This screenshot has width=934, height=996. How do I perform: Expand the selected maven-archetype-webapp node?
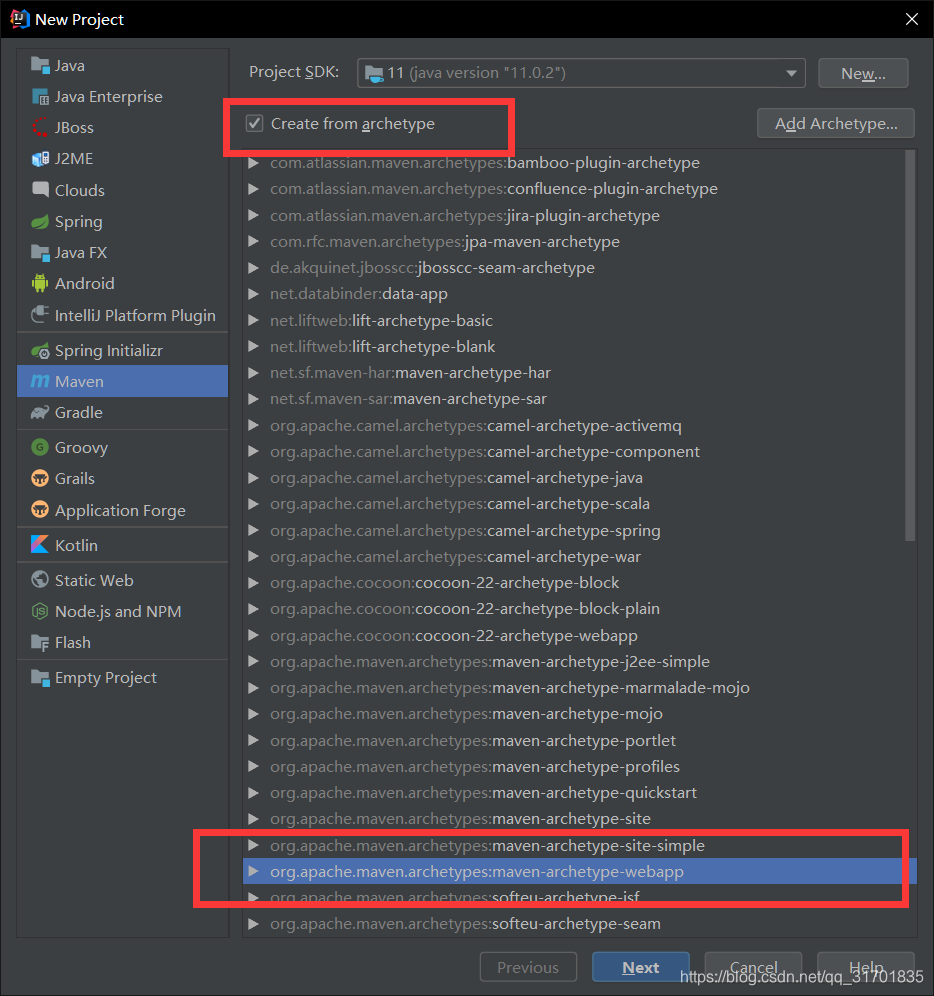(254, 872)
